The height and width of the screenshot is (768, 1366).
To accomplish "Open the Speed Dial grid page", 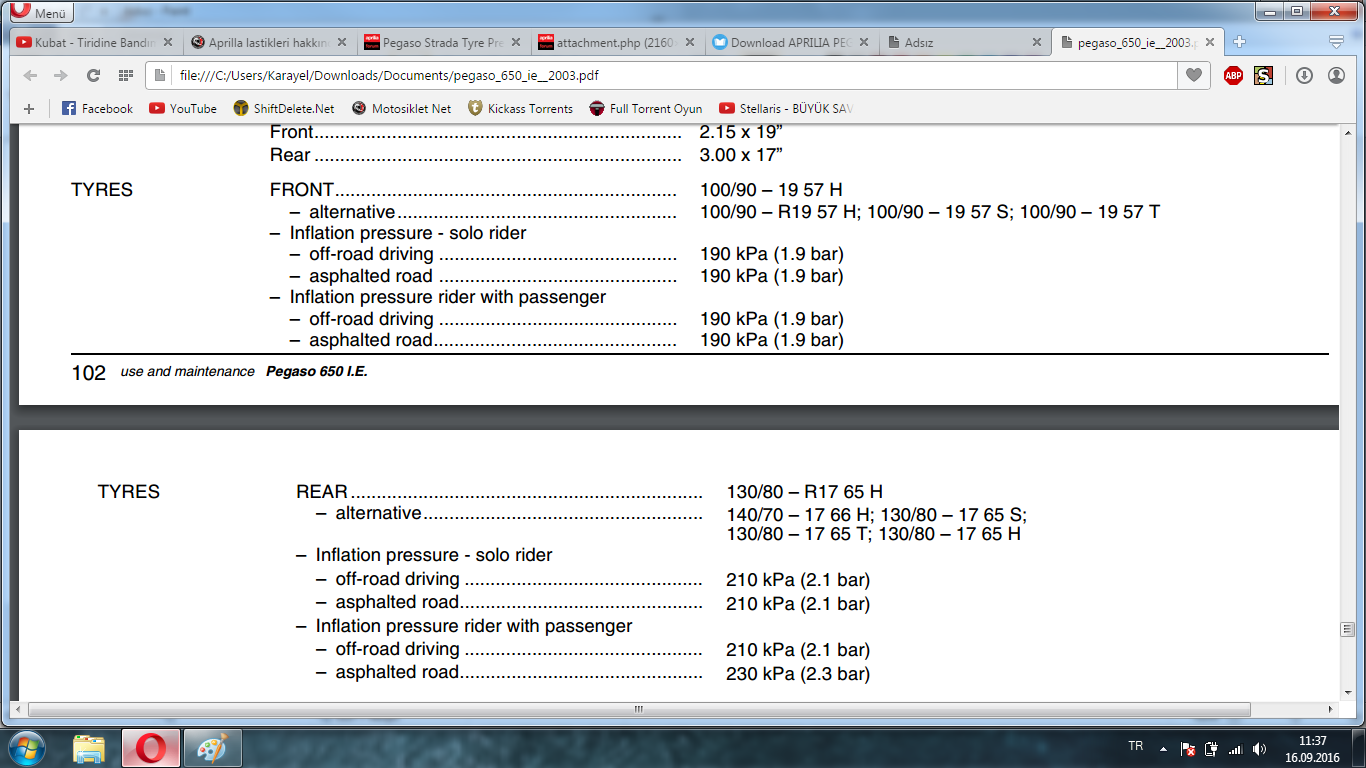I will point(125,76).
